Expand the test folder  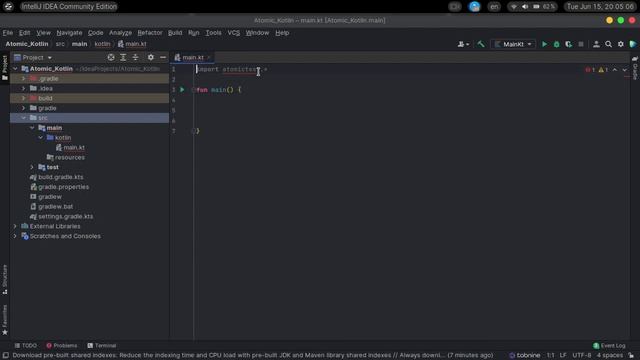(x=32, y=167)
